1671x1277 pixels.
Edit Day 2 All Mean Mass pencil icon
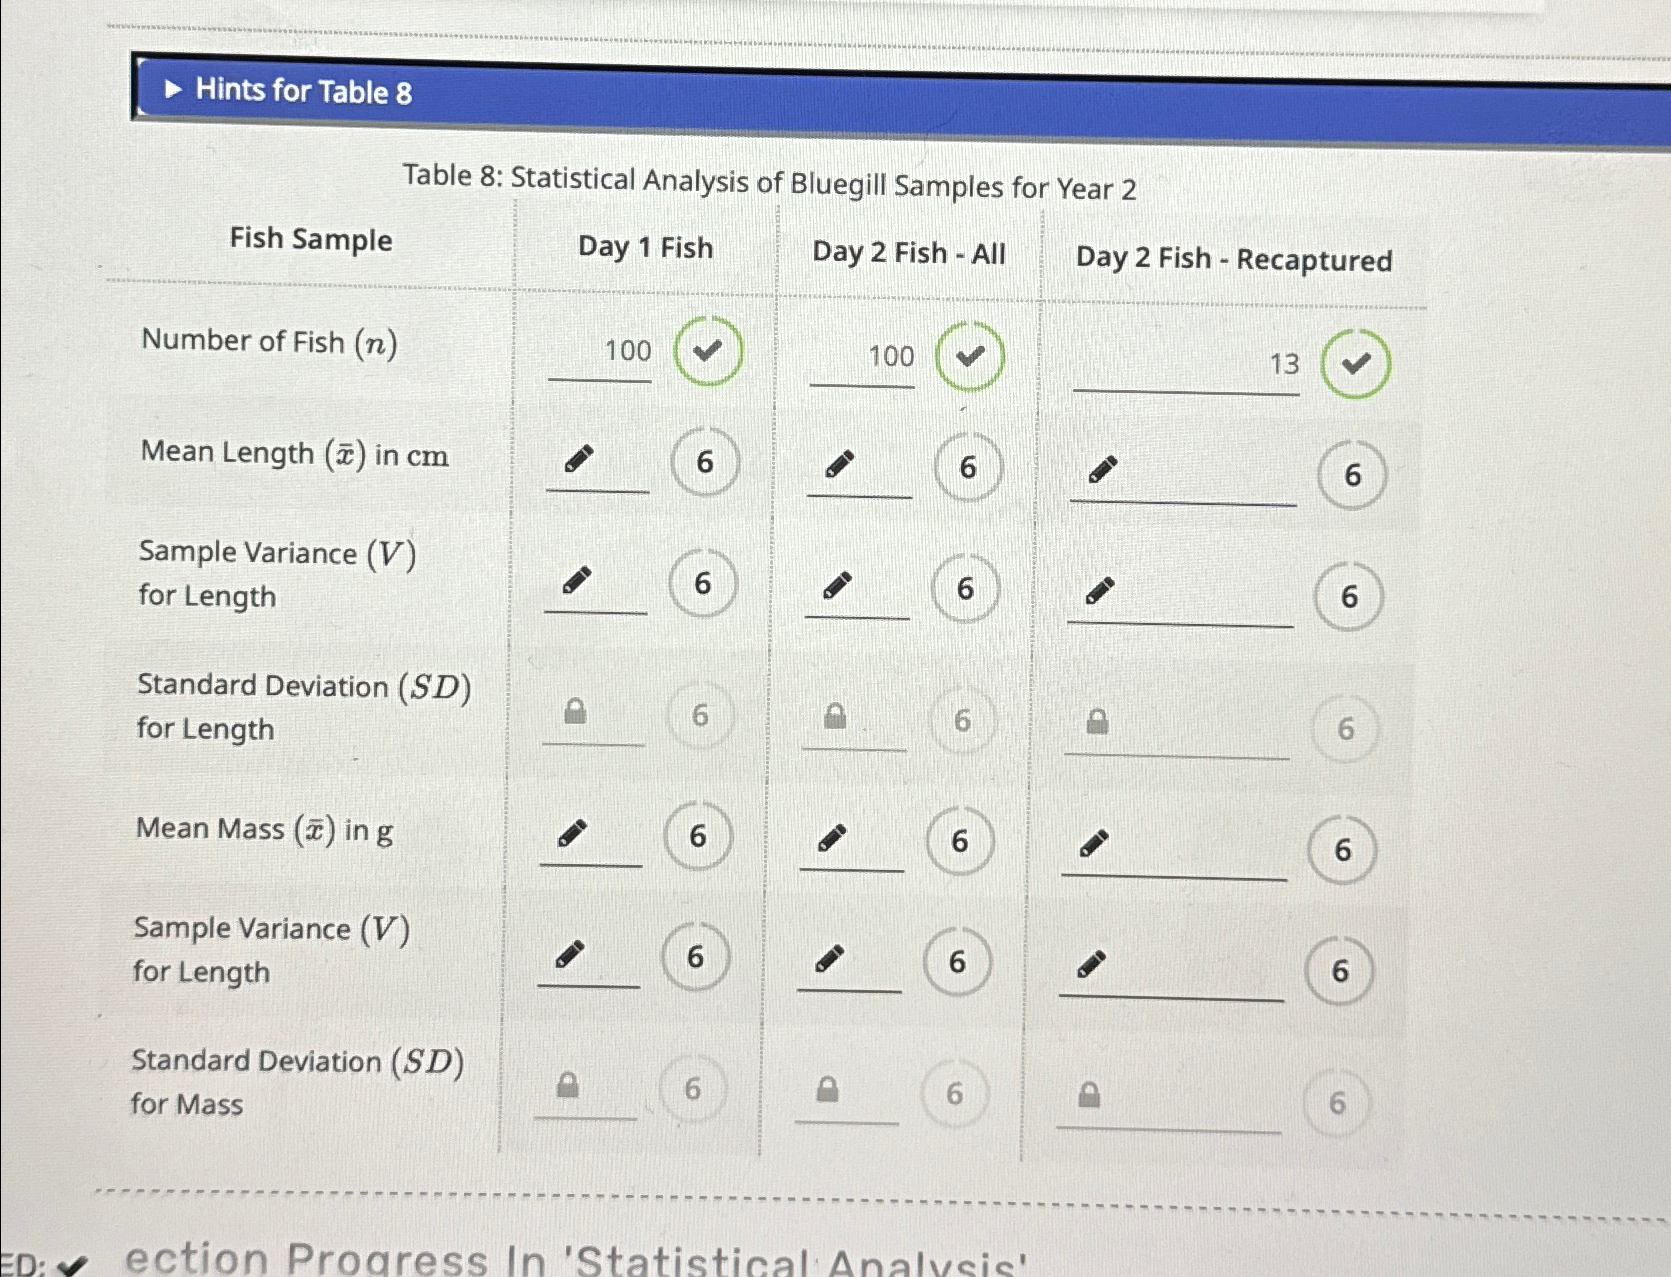point(832,838)
